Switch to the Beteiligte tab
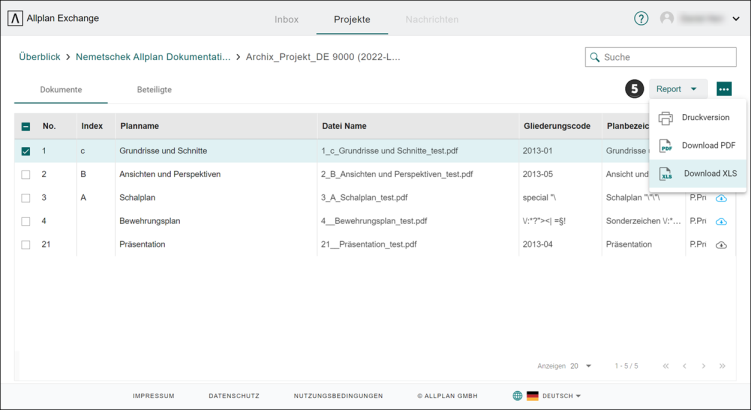The width and height of the screenshot is (751, 410). coord(154,90)
